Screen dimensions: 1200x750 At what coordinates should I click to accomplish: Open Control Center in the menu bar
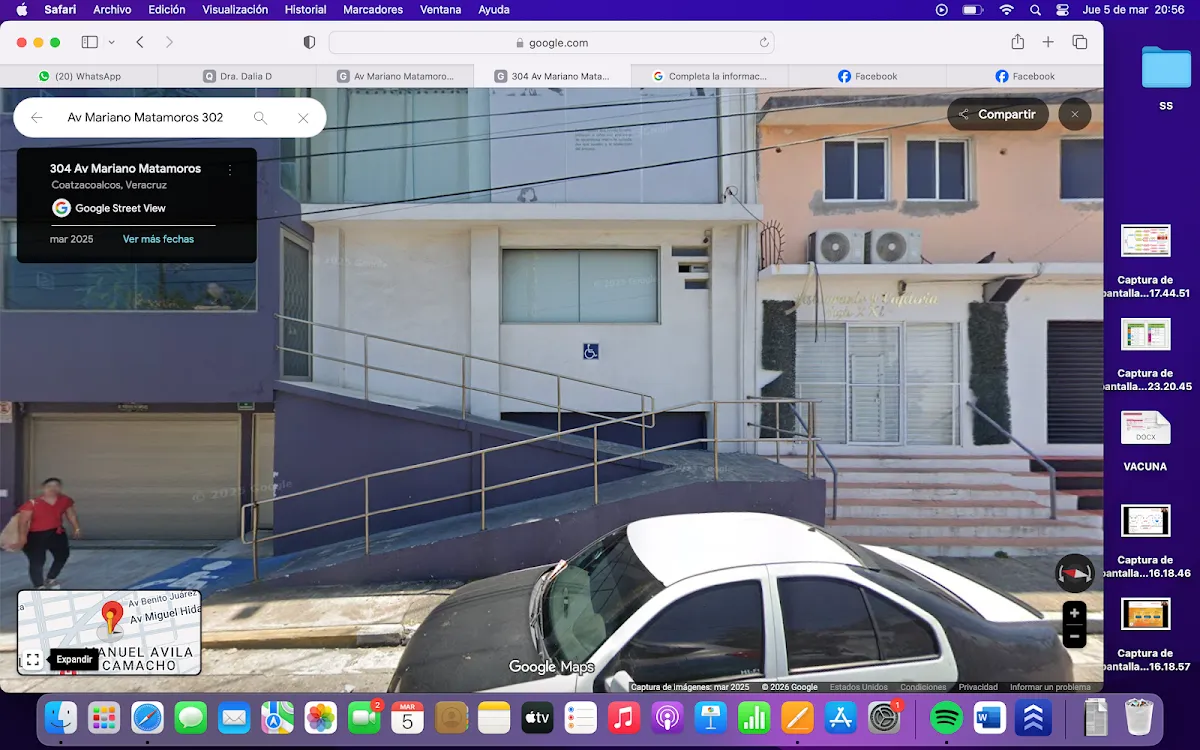[x=1062, y=10]
